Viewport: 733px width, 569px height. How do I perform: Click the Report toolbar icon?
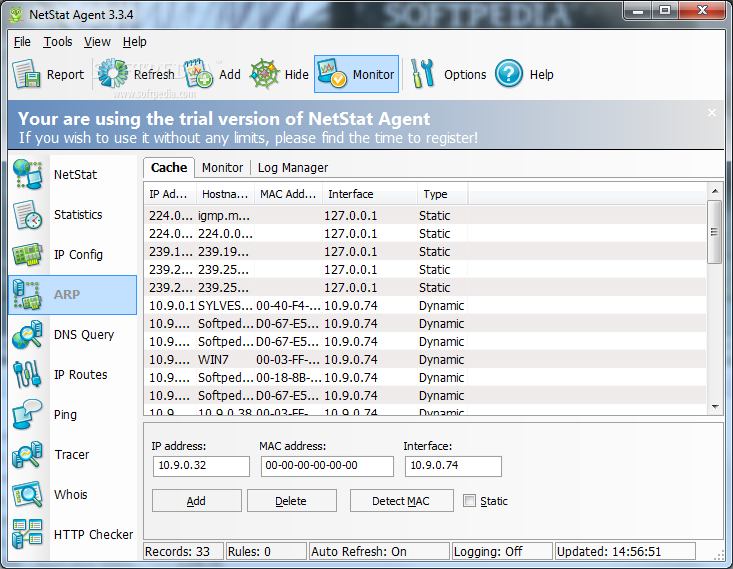(x=26, y=74)
